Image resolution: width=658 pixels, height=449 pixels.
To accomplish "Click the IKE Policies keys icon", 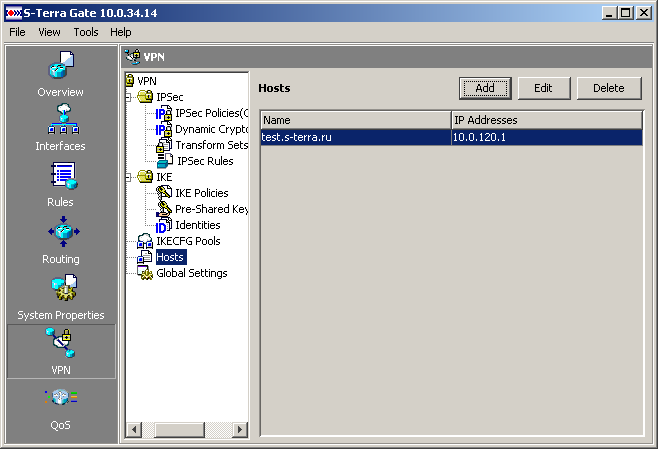I will pos(164,193).
